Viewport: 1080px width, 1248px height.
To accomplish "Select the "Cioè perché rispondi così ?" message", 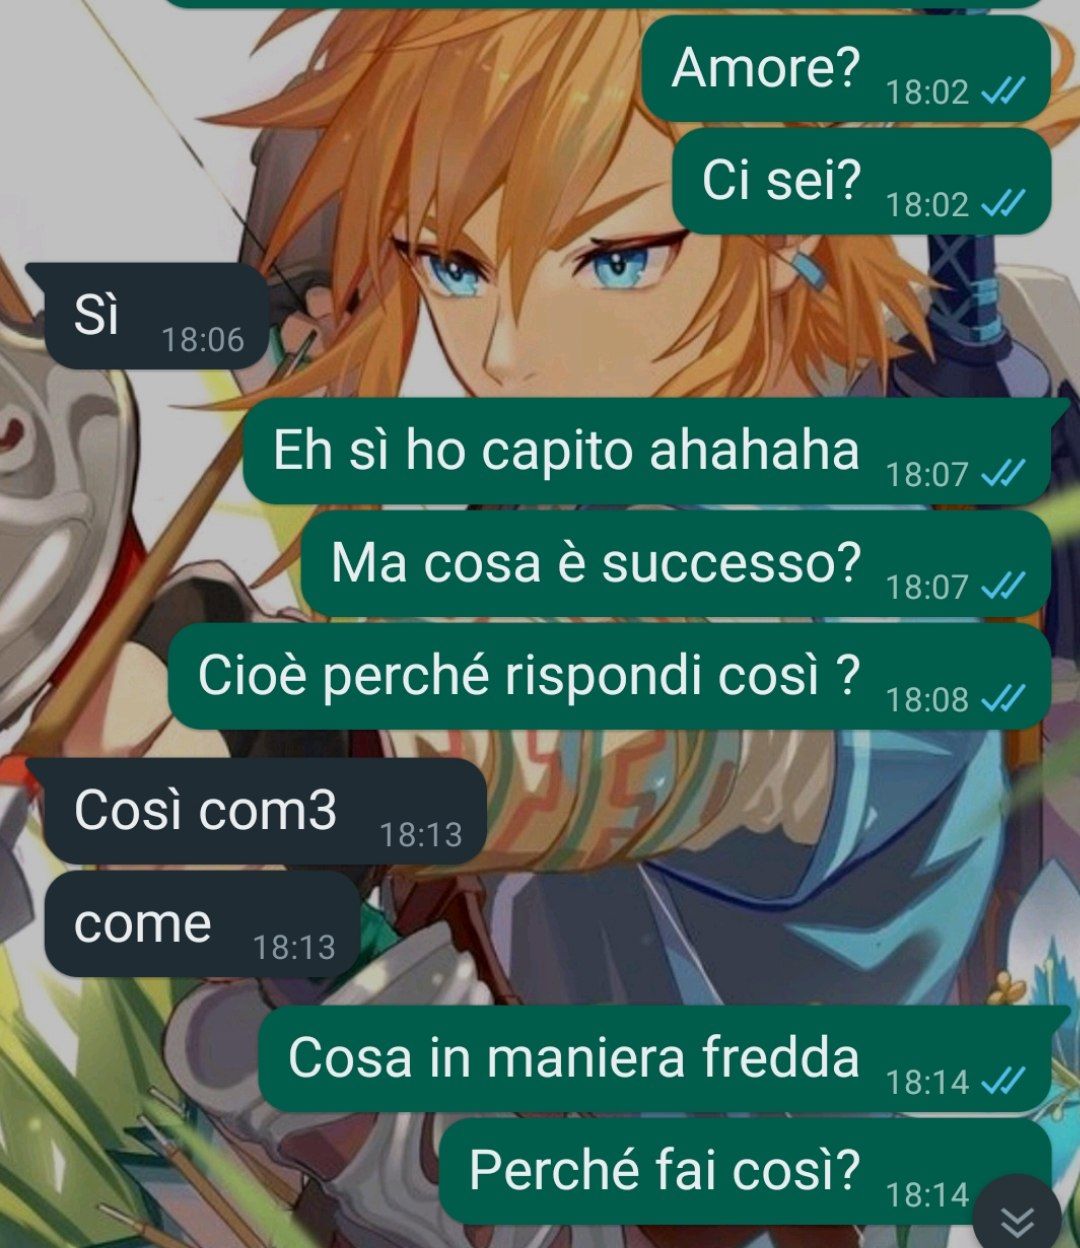I will [x=609, y=675].
